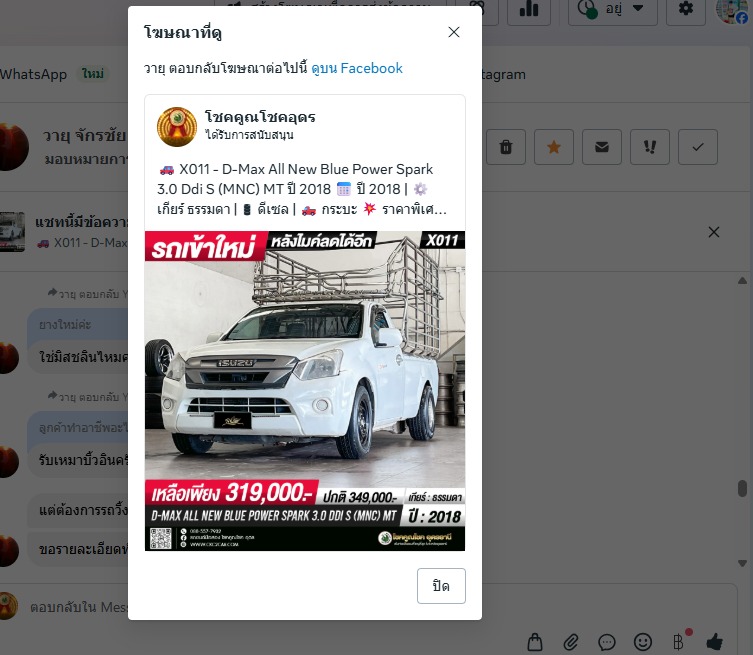Screen dimensions: 753x655
Task: Open the Facebook page profile icon
Action: pos(733,11)
